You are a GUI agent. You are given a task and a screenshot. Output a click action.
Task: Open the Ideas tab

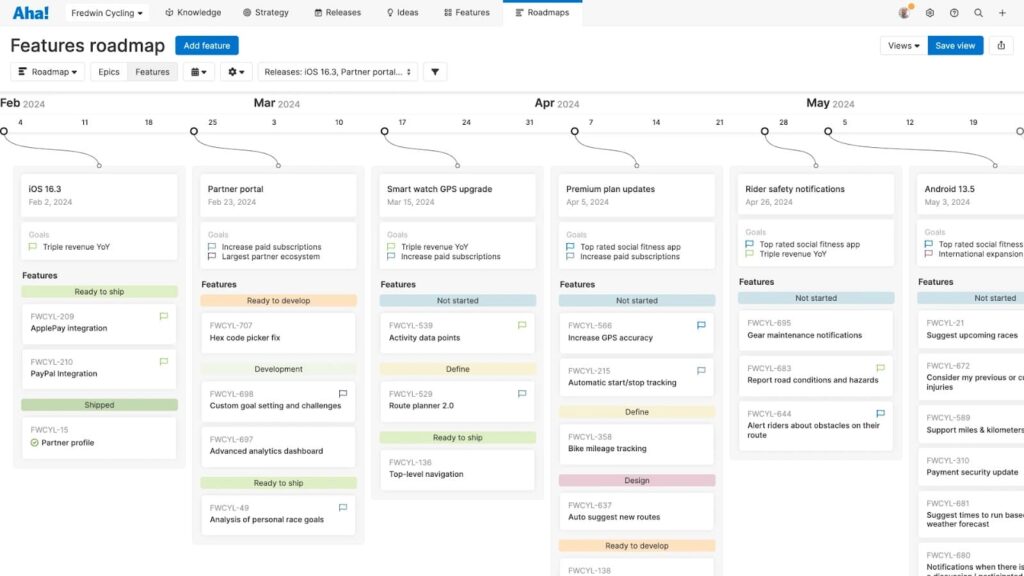coord(404,13)
